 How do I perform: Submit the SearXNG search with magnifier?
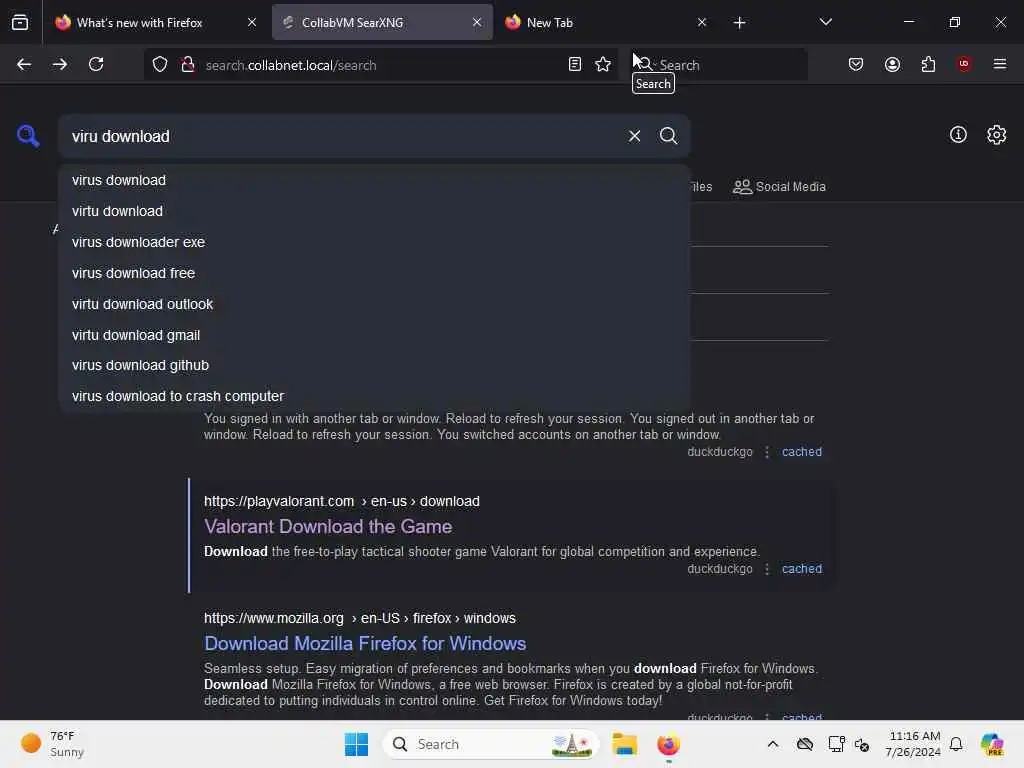(668, 136)
